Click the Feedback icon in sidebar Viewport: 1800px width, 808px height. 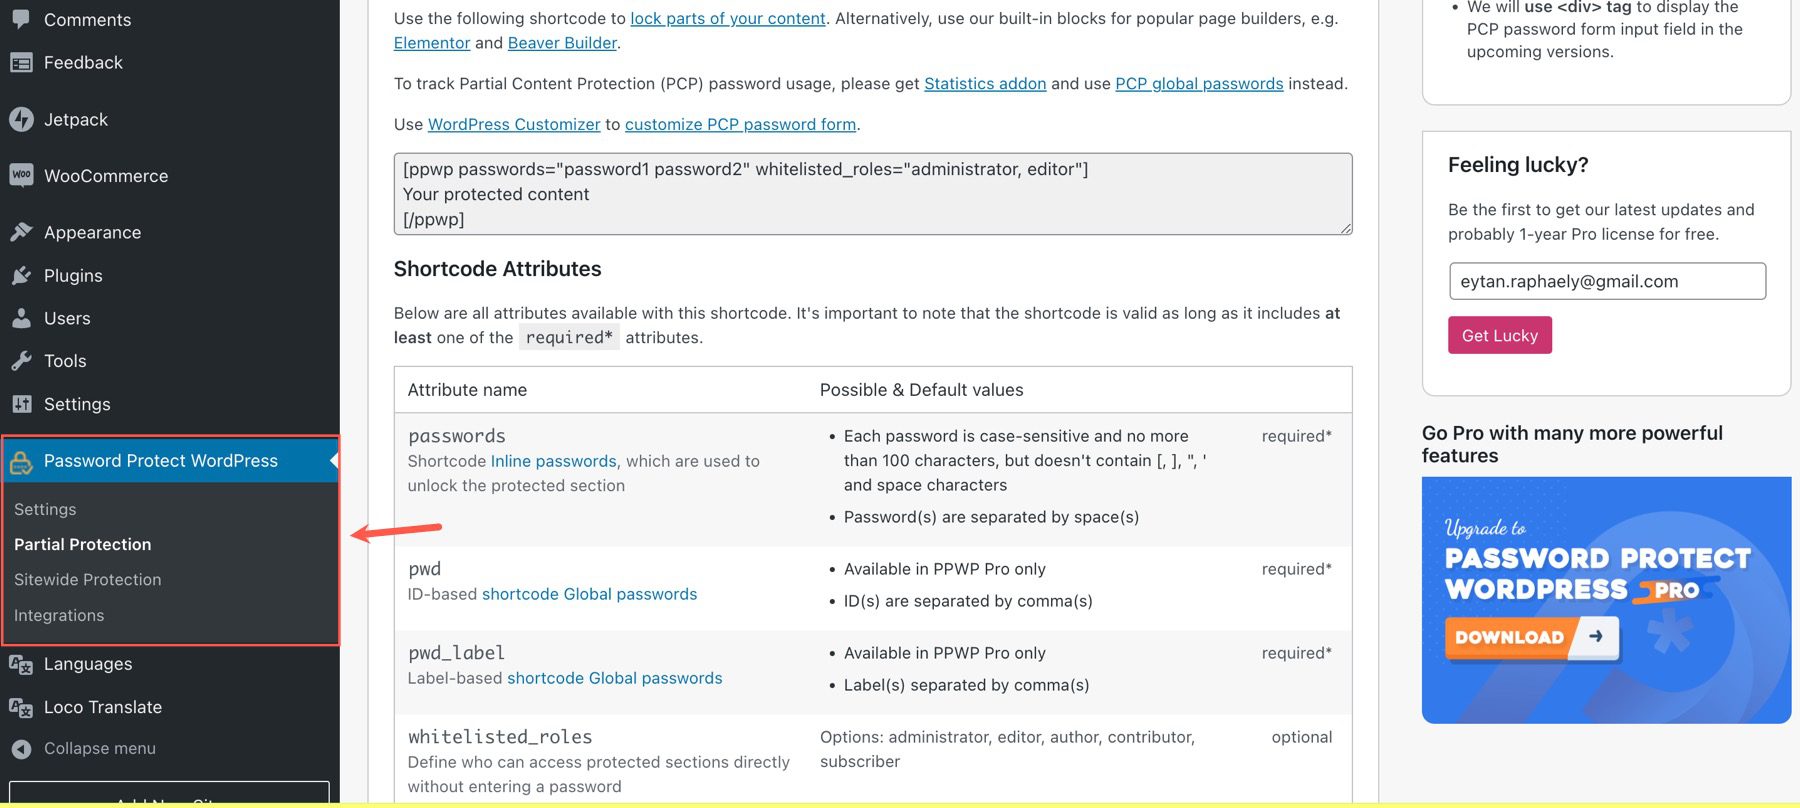[x=21, y=63]
